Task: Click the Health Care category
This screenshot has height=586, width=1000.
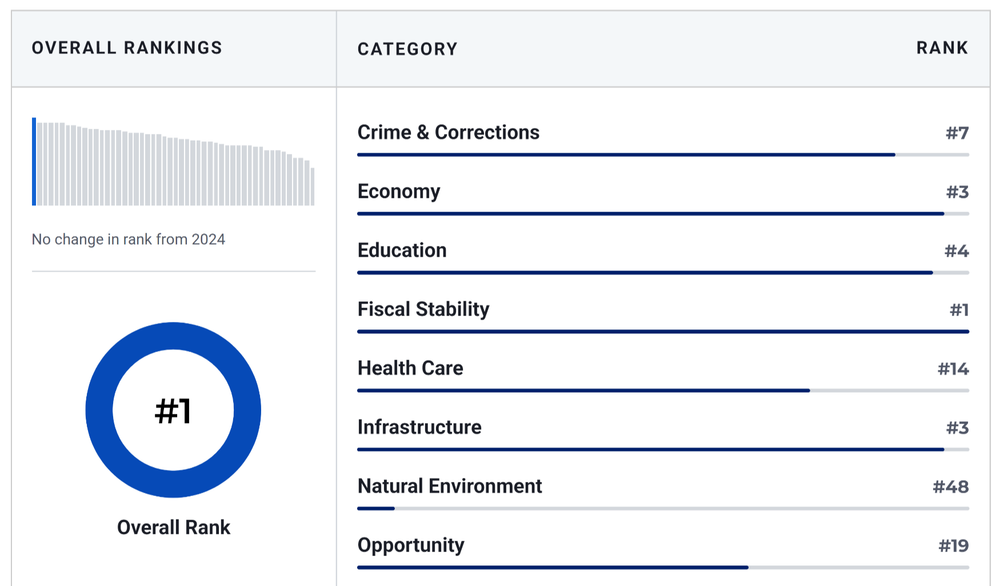Action: pos(410,369)
